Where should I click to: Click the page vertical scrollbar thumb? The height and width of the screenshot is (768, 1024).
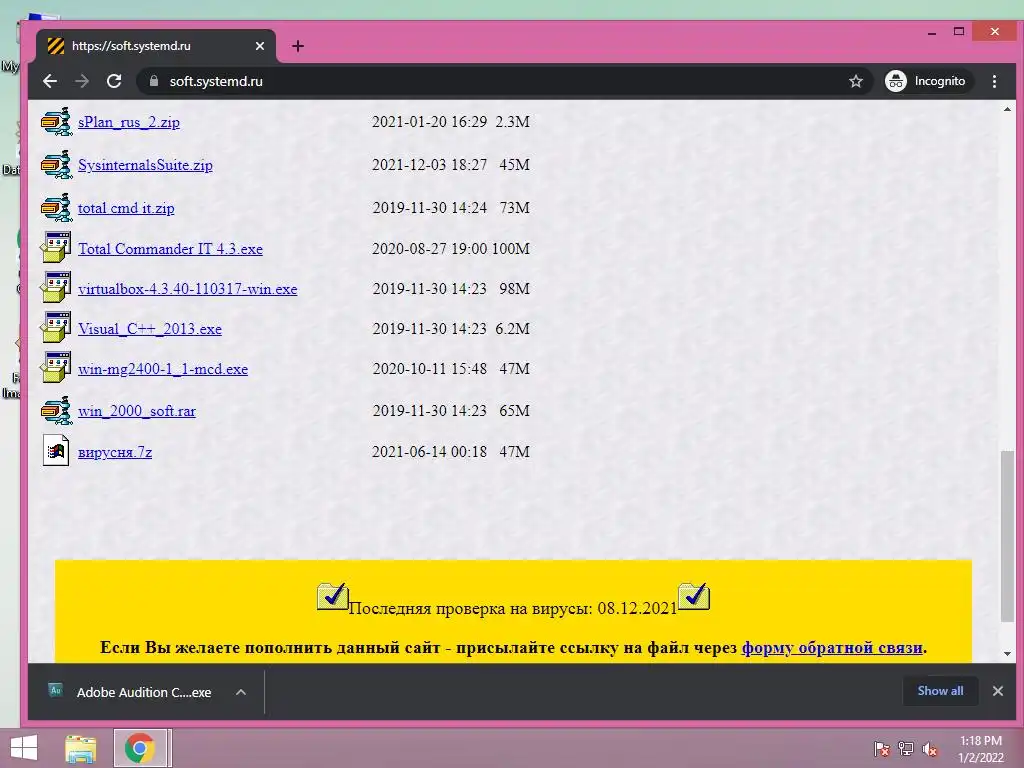pyautogui.click(x=1007, y=536)
